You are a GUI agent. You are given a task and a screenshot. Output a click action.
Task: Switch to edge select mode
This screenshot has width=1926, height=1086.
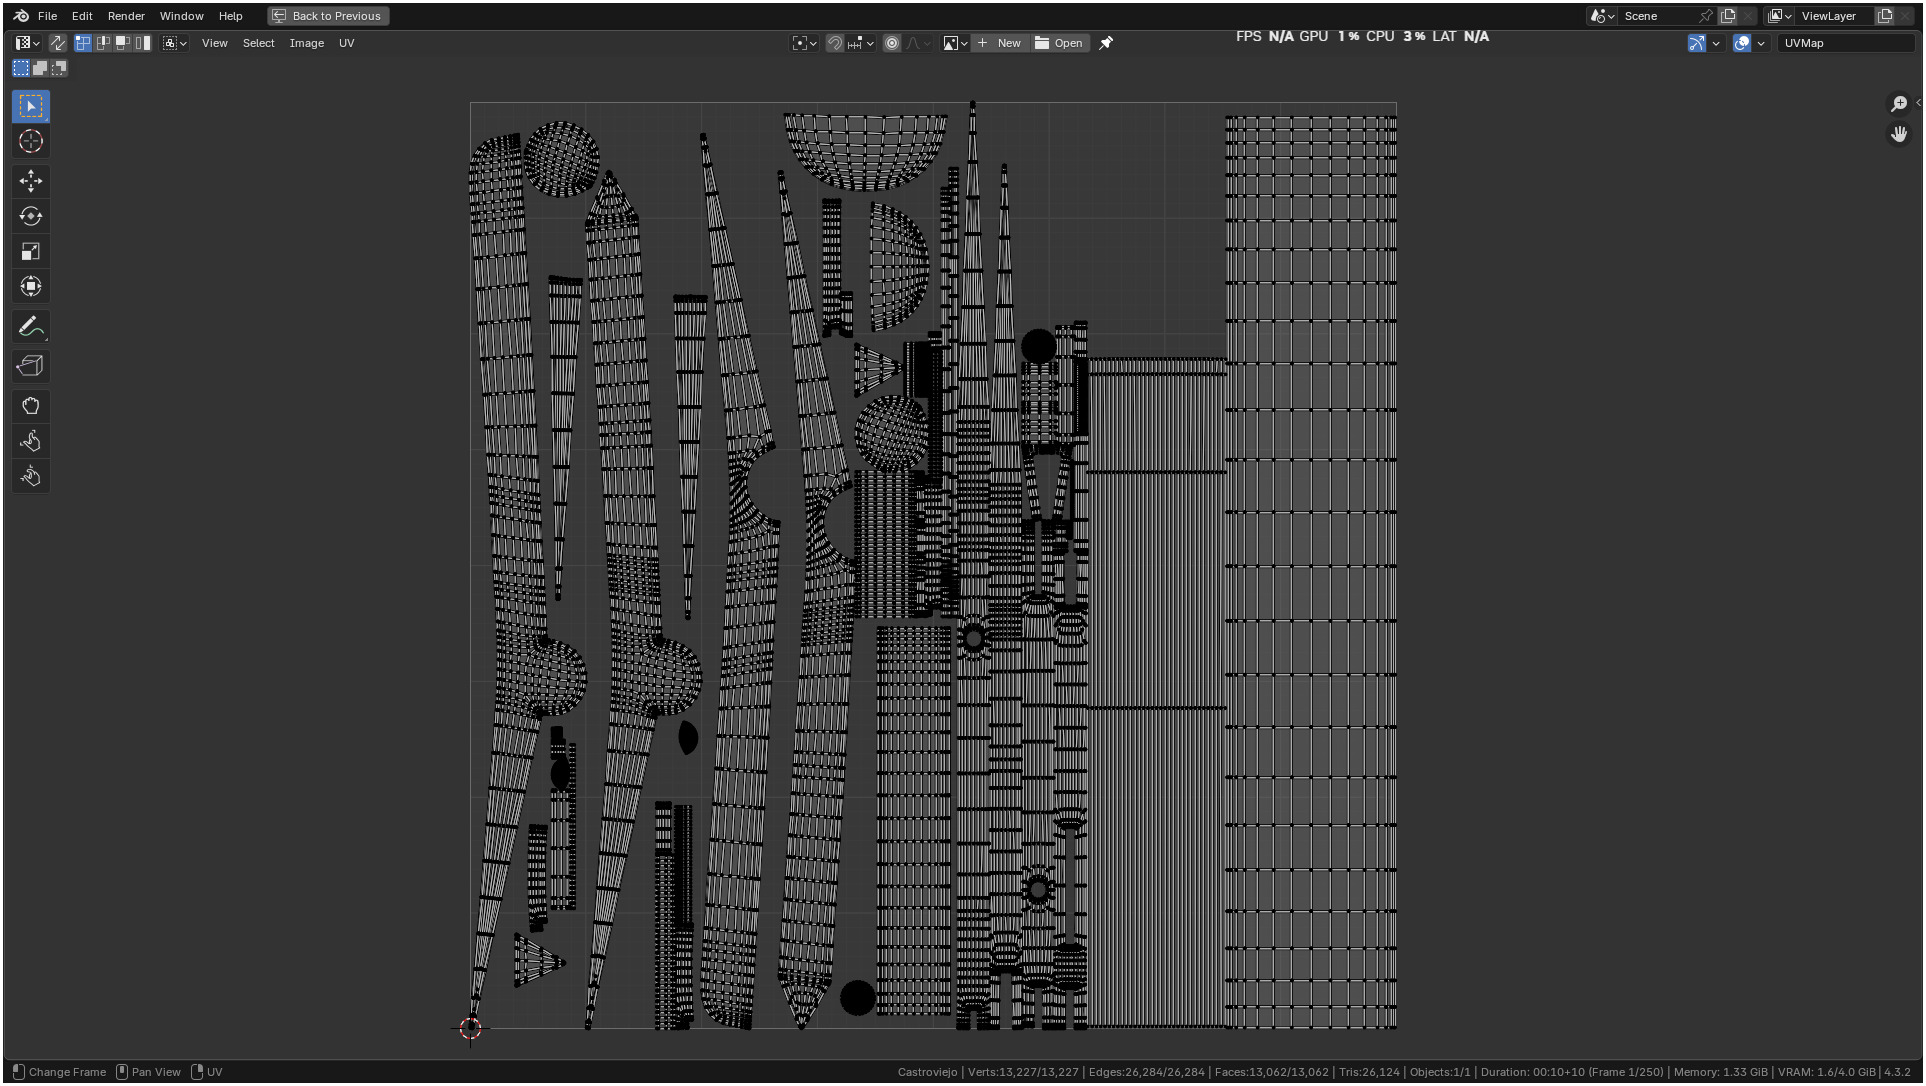click(x=102, y=43)
